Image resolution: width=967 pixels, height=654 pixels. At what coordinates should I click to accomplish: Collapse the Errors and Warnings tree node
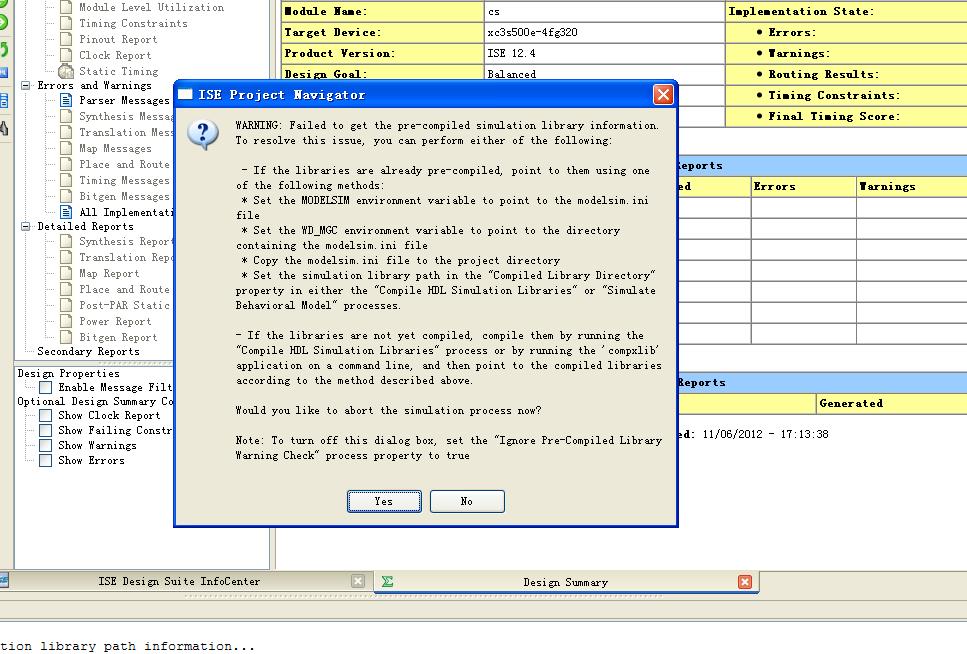[25, 85]
